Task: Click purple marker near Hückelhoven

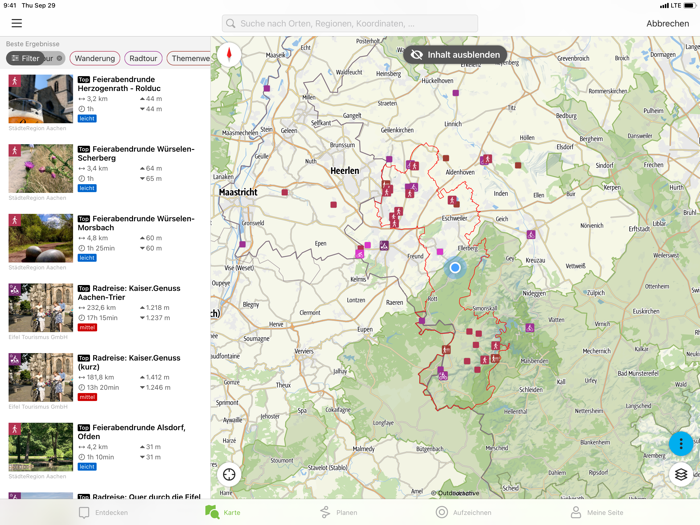Action: [x=455, y=93]
